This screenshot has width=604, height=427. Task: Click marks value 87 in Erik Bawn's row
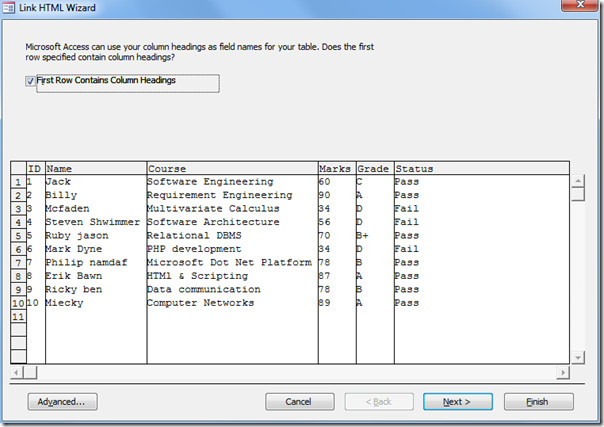[337, 276]
